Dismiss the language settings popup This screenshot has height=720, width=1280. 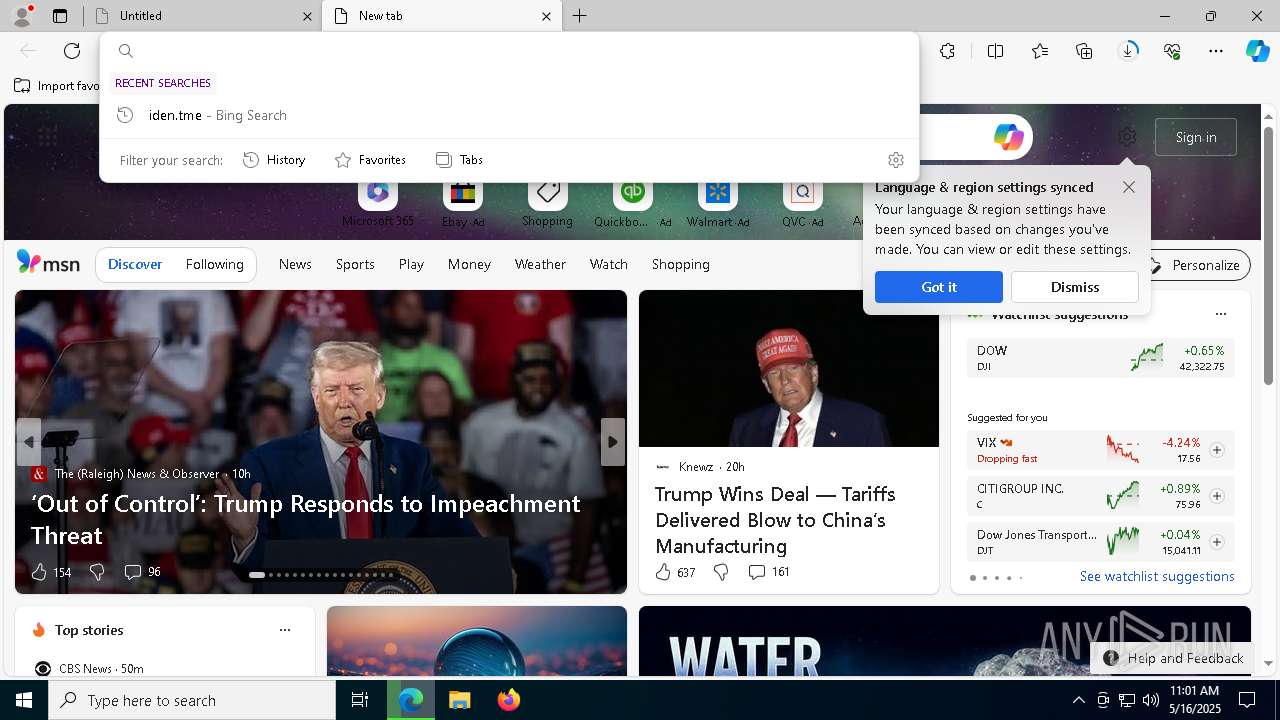click(1075, 287)
